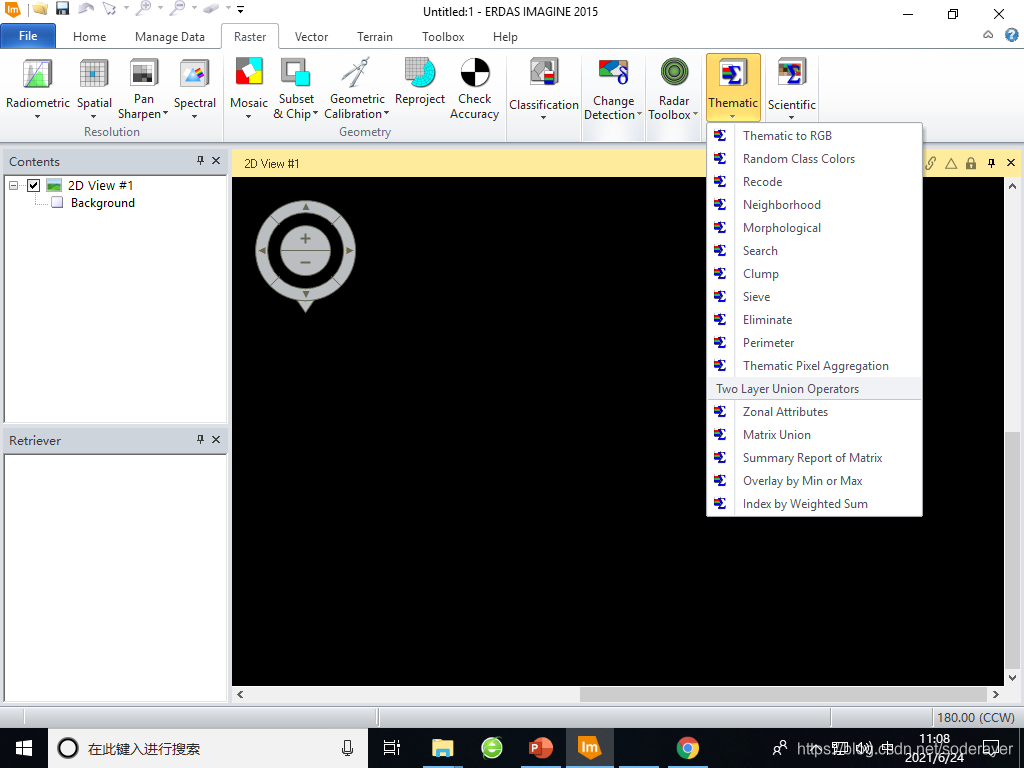Toggle the 2D View #1 checkbox

point(33,185)
